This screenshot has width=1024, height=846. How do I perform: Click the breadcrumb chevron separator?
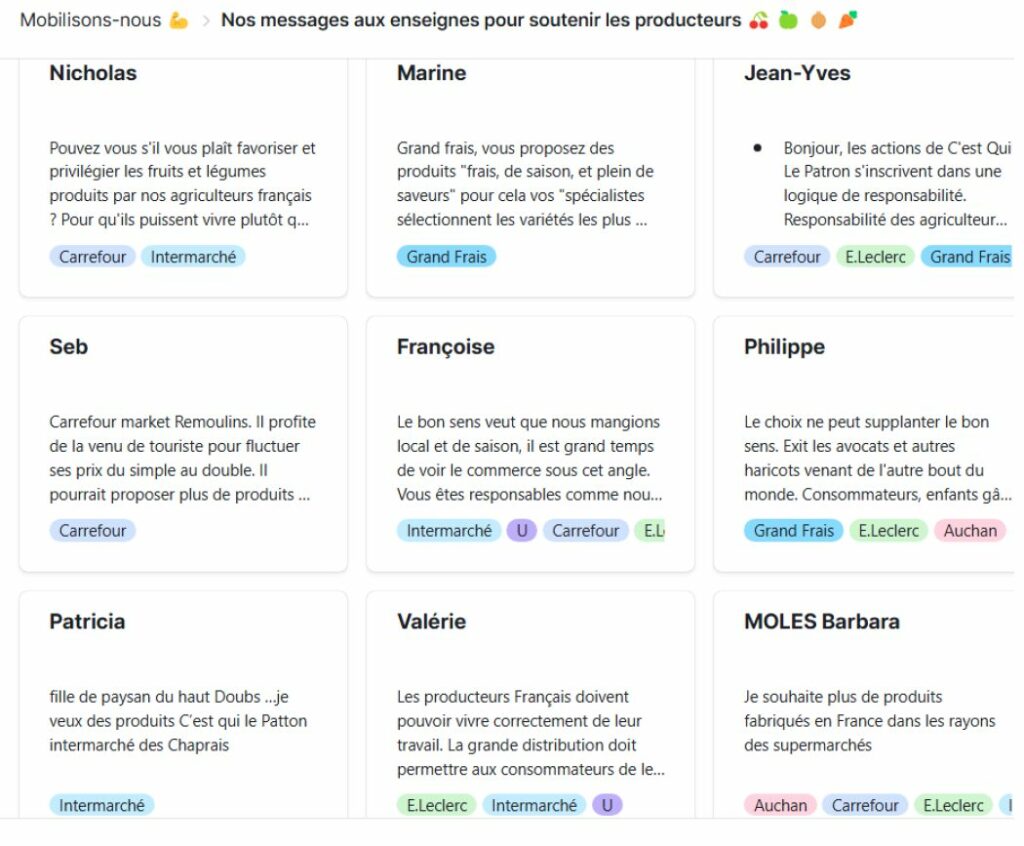(205, 21)
